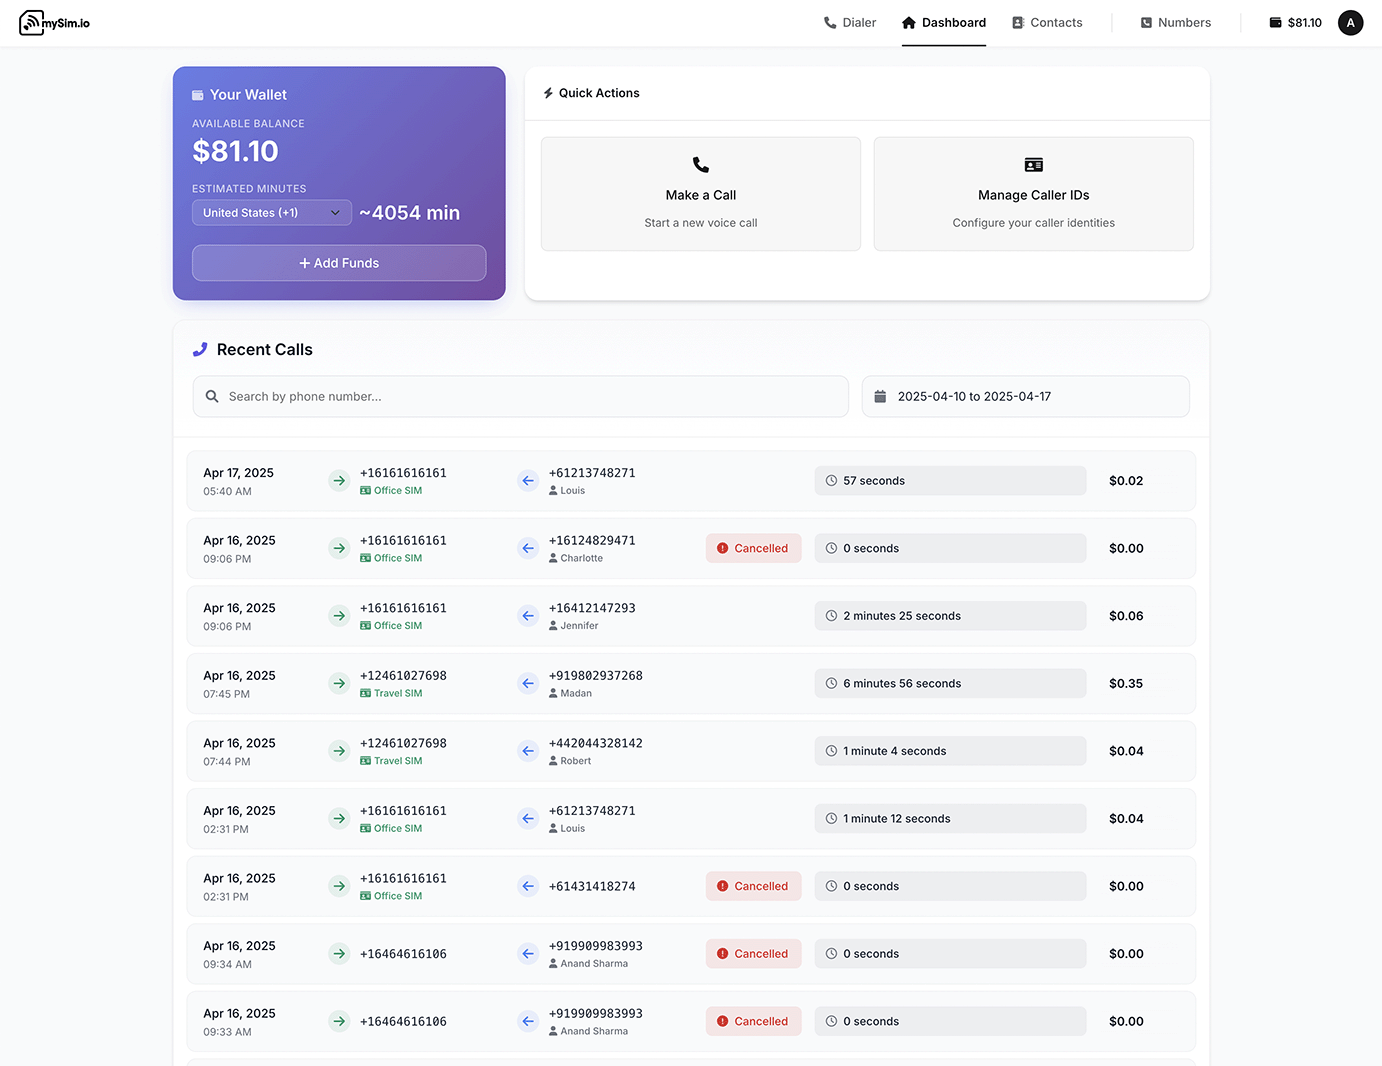Click the Manage Caller IDs card

coord(1034,194)
